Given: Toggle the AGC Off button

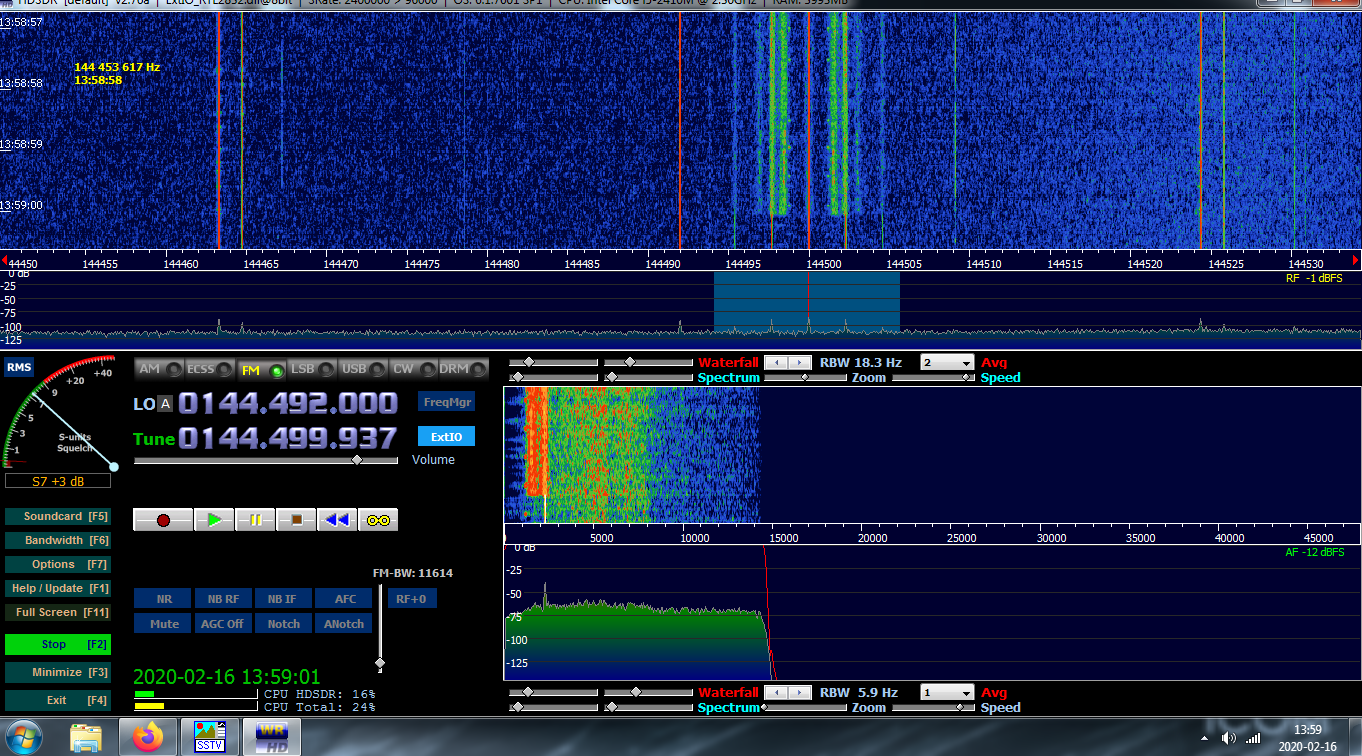Looking at the screenshot, I should 223,623.
